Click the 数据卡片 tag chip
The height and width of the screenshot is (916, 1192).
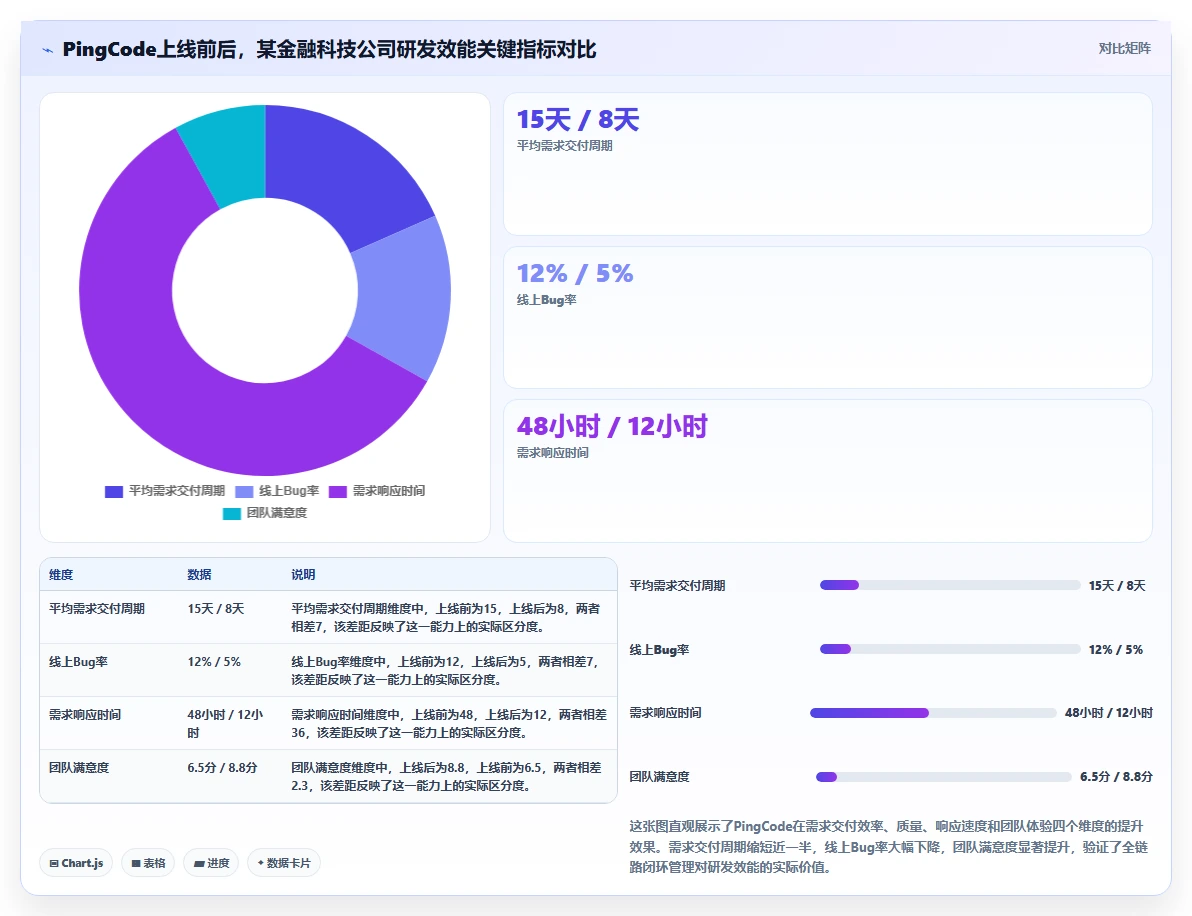pos(284,864)
